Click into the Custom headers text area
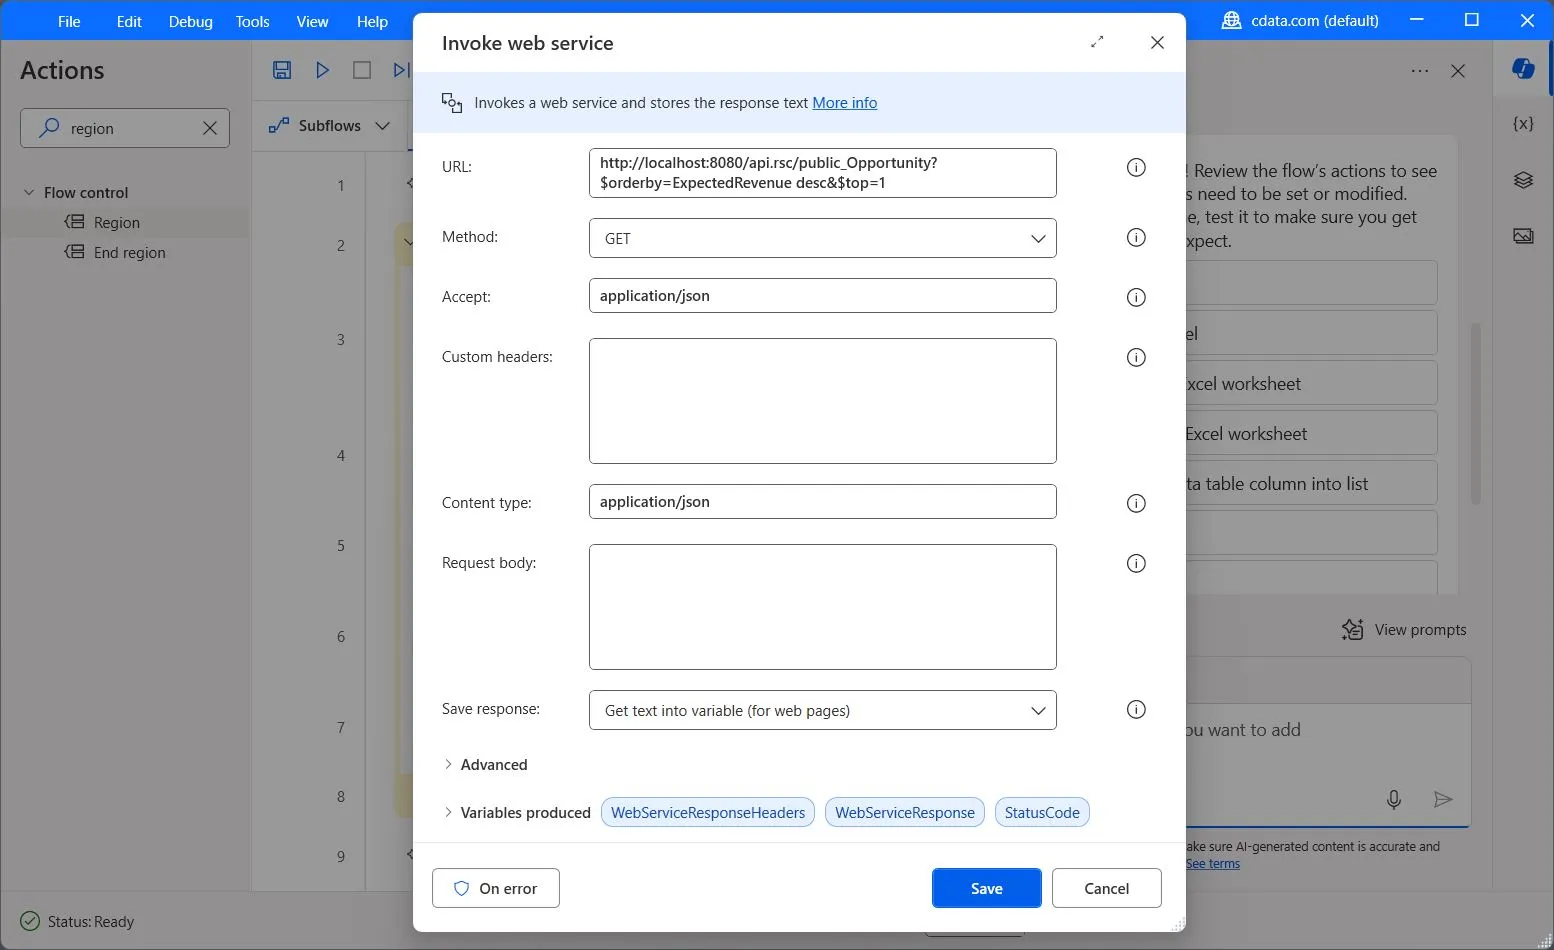The height and width of the screenshot is (950, 1554). [x=822, y=401]
